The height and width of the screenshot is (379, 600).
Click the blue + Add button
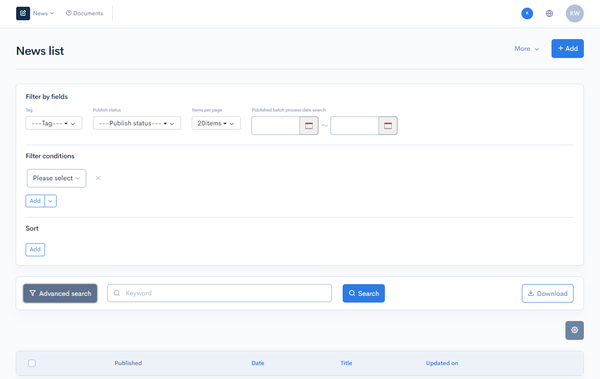point(567,49)
